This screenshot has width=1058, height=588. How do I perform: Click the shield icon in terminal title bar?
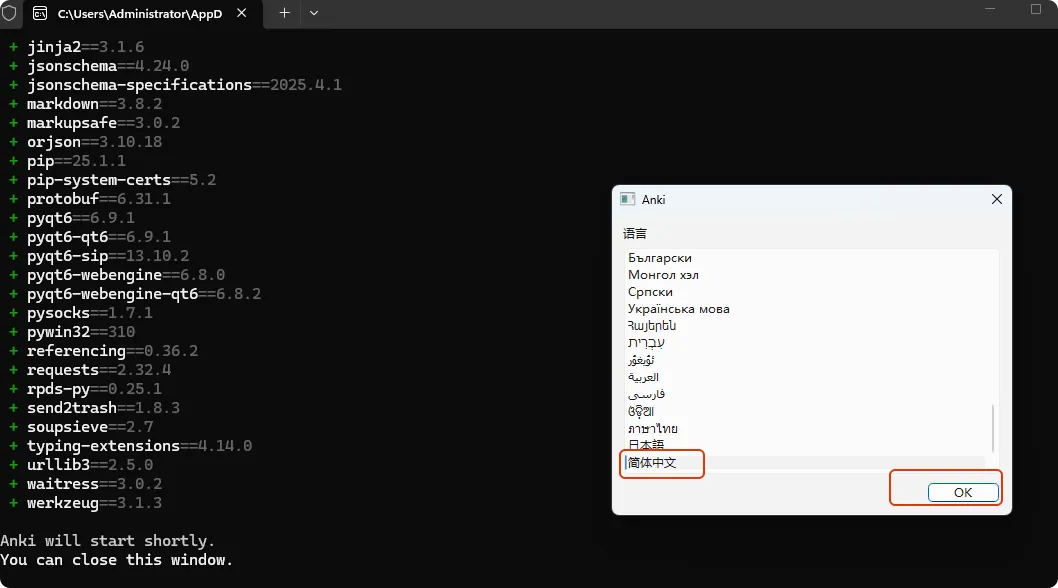coord(9,13)
